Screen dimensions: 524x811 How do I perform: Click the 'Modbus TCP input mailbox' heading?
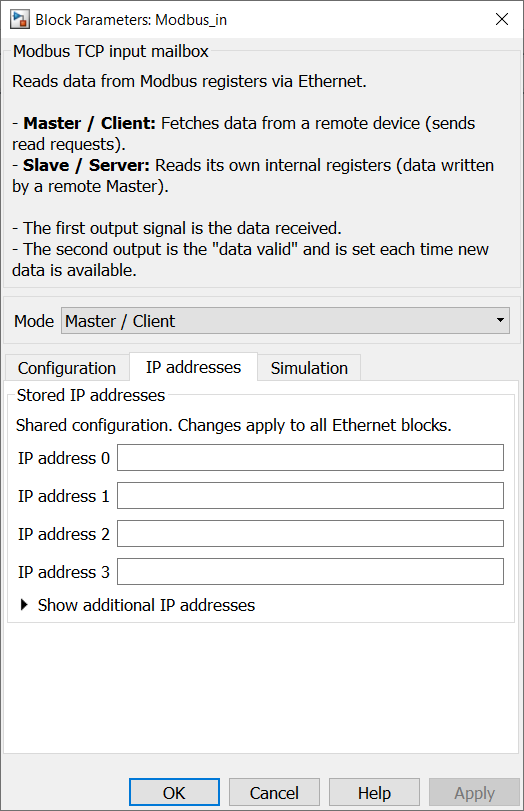click(111, 51)
